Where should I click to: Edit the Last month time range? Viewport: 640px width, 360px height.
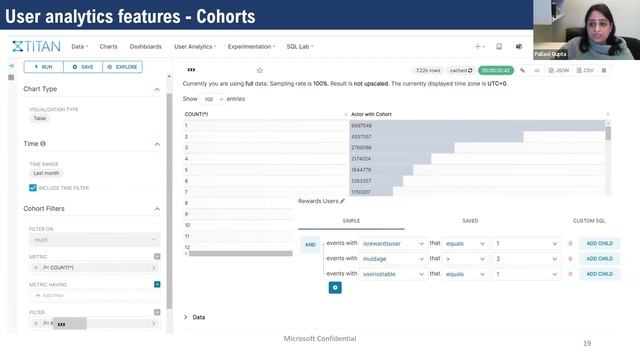(x=46, y=173)
